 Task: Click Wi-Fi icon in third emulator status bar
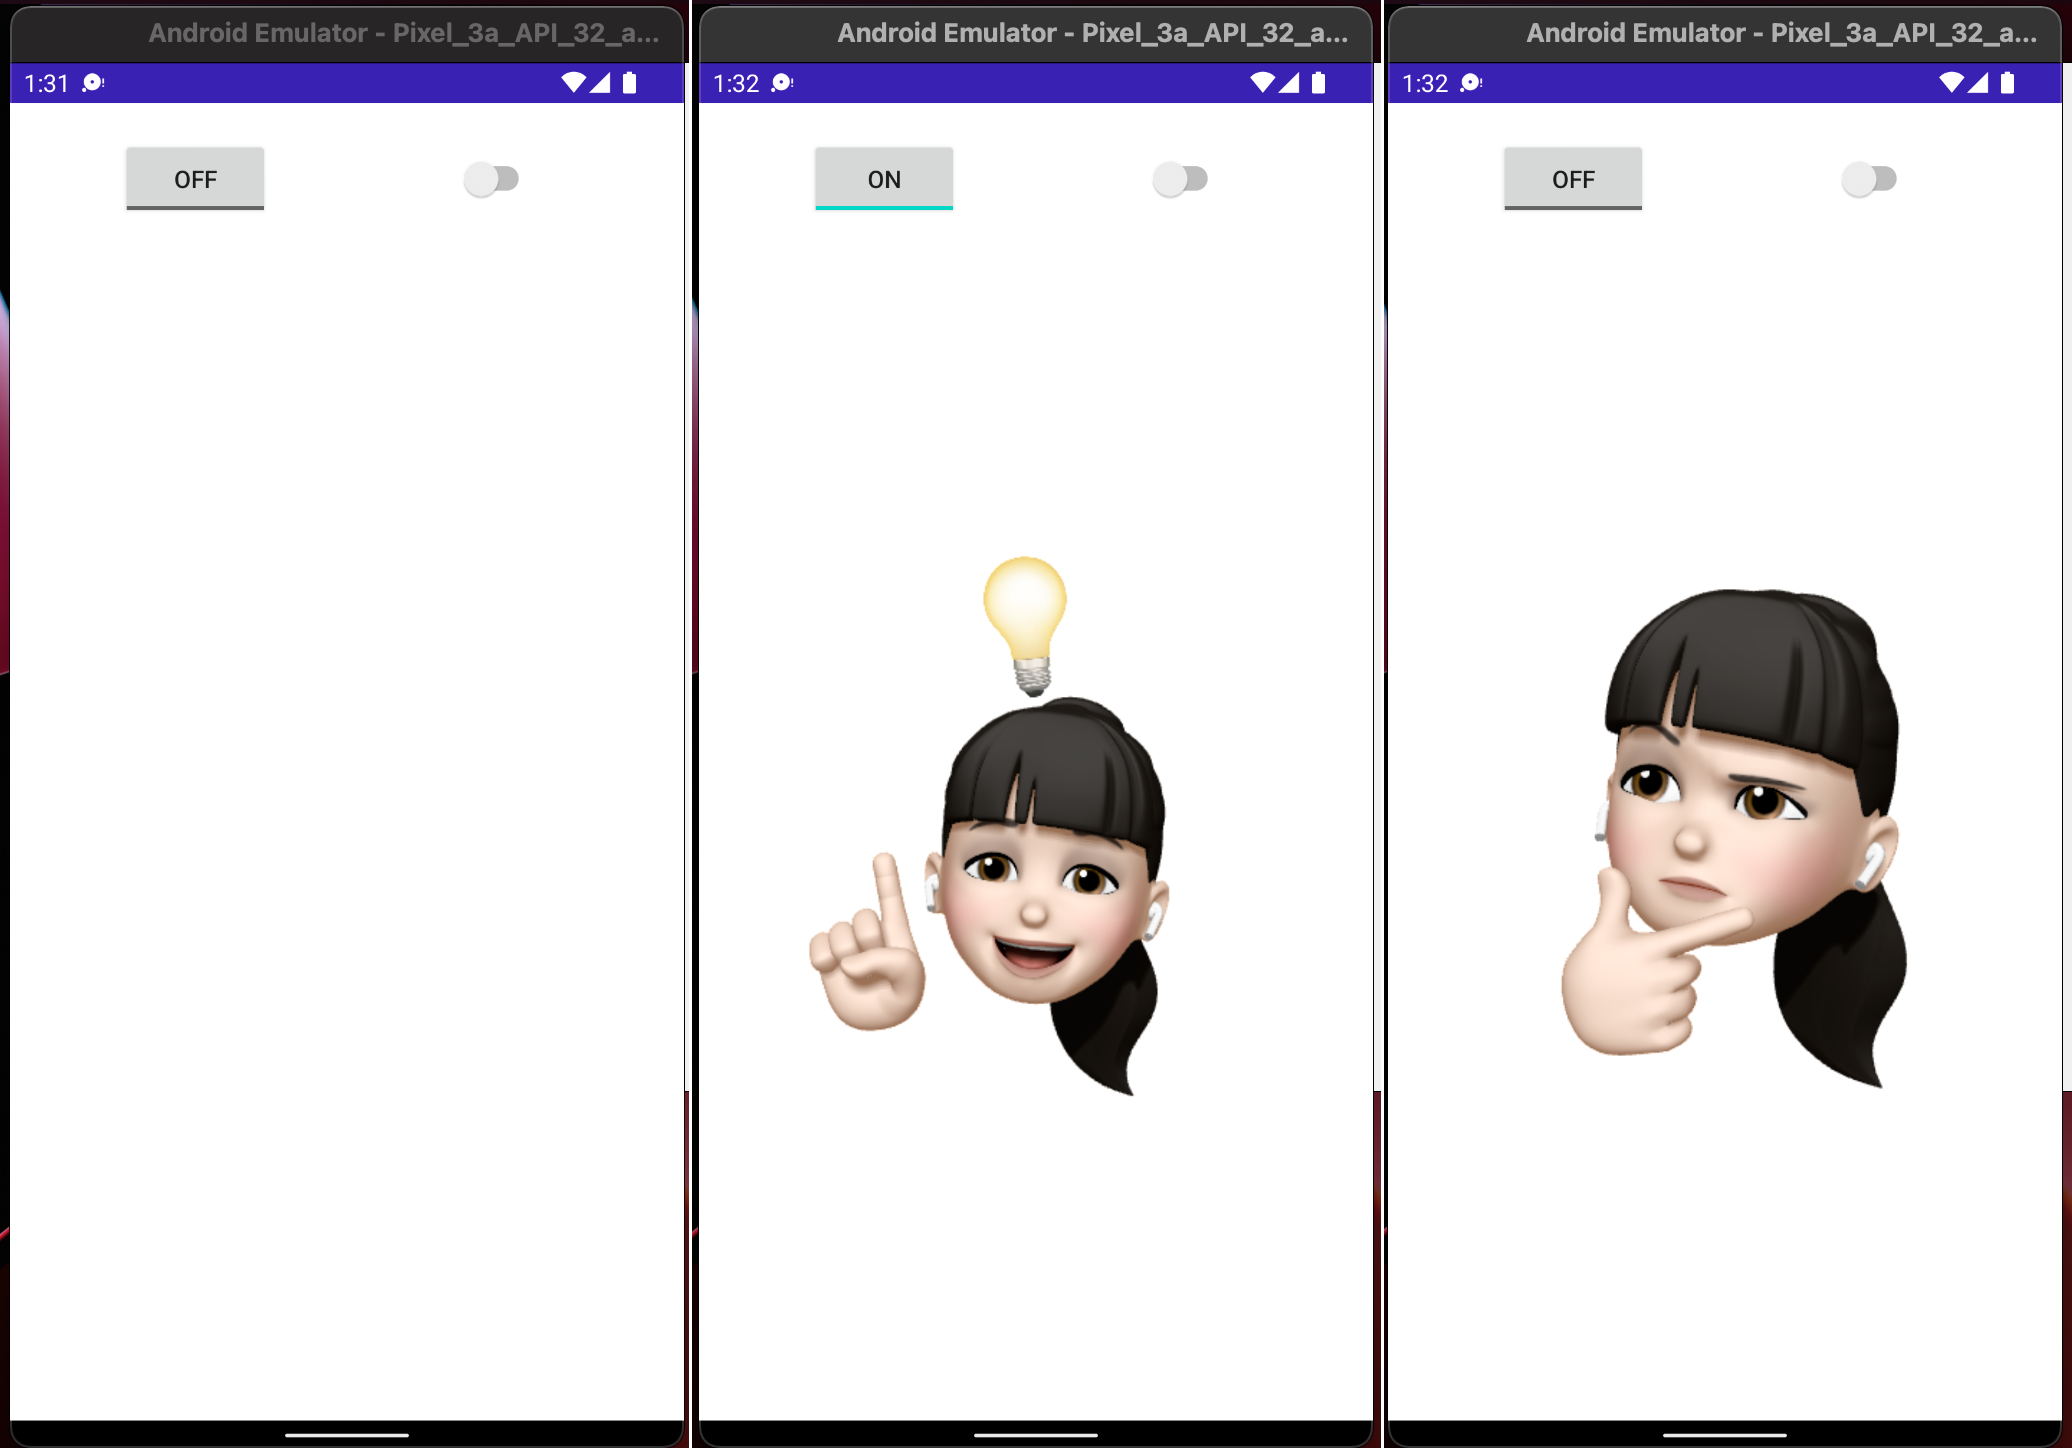tap(1951, 83)
